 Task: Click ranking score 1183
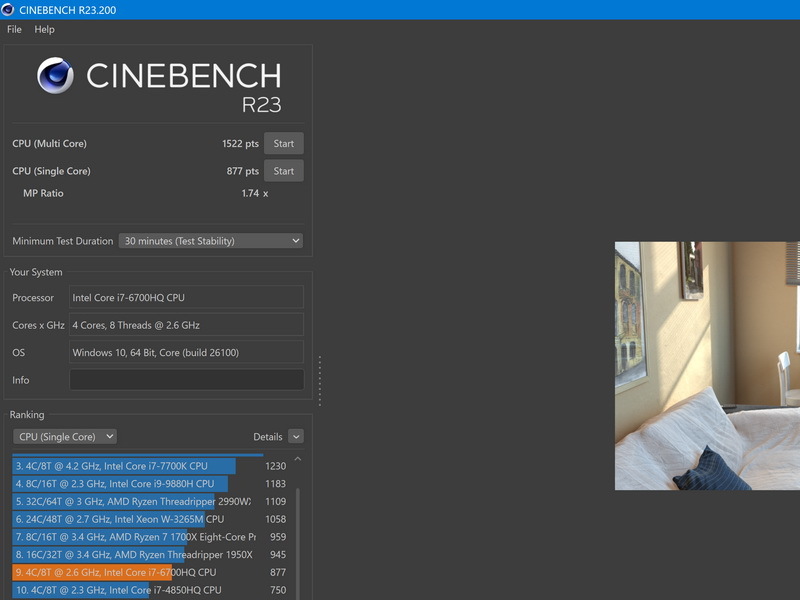coord(276,484)
